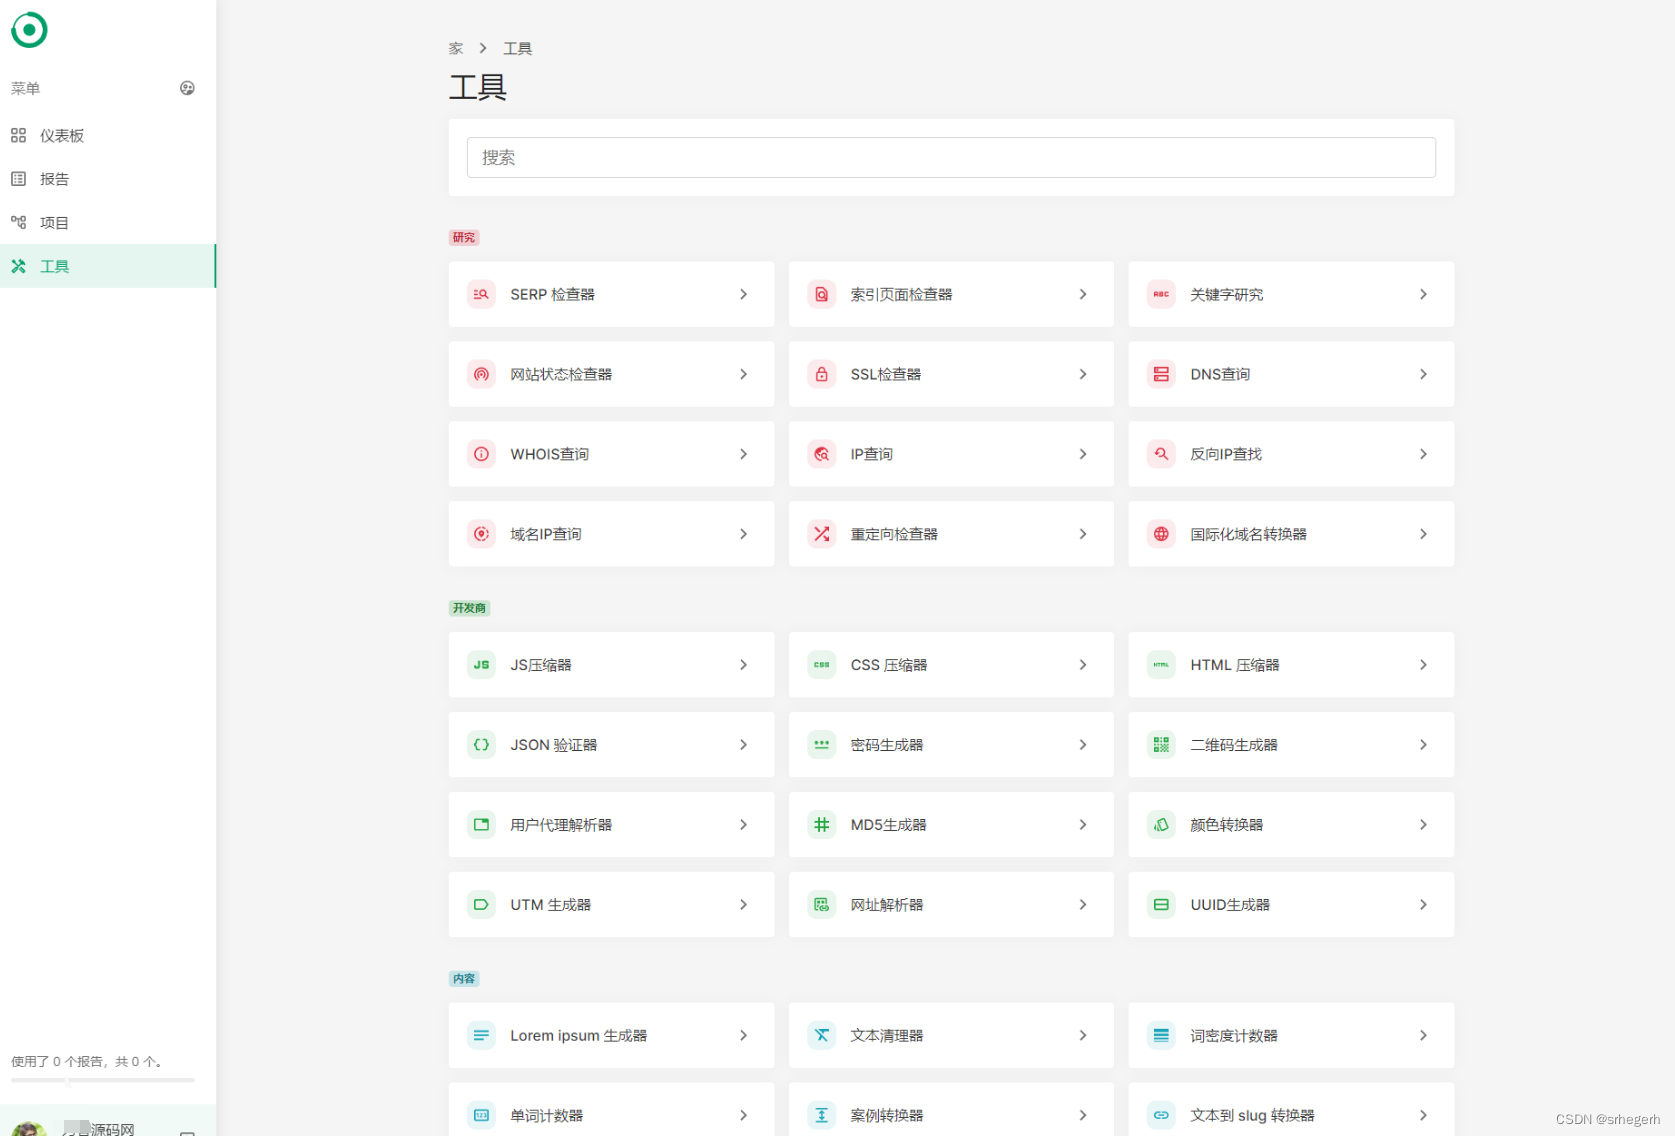
Task: Open the 案例转换器 tool
Action: tap(951, 1110)
